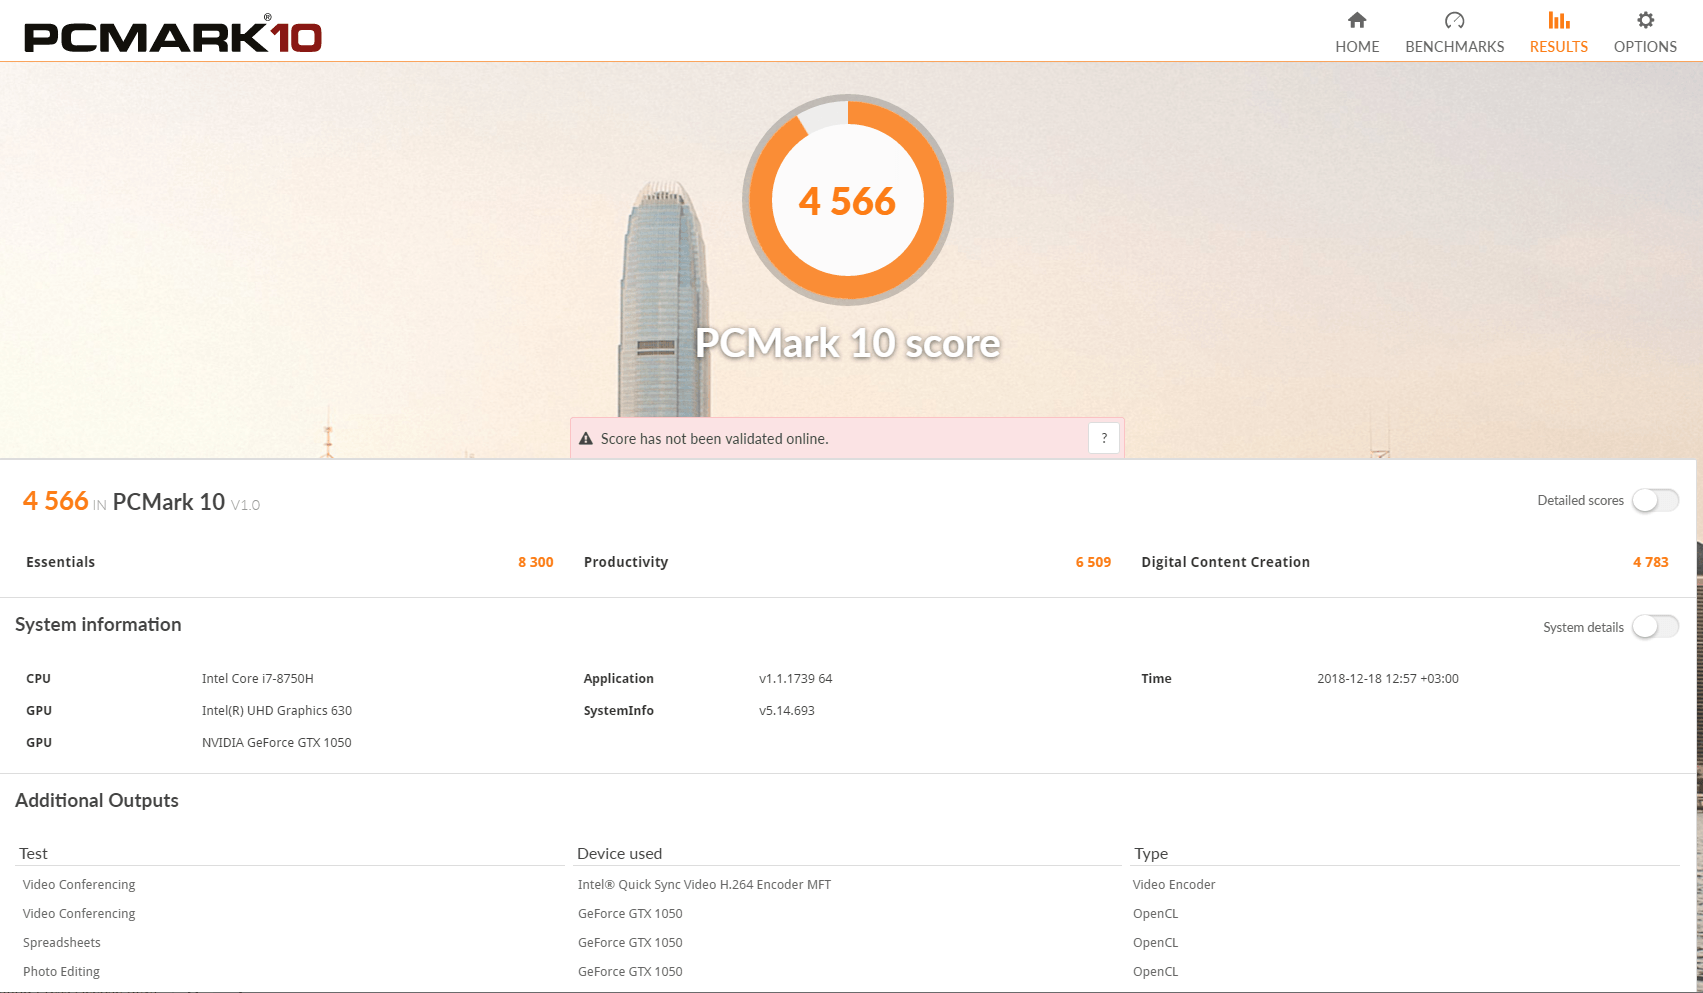
Task: Click the Results bar chart icon
Action: tap(1558, 20)
